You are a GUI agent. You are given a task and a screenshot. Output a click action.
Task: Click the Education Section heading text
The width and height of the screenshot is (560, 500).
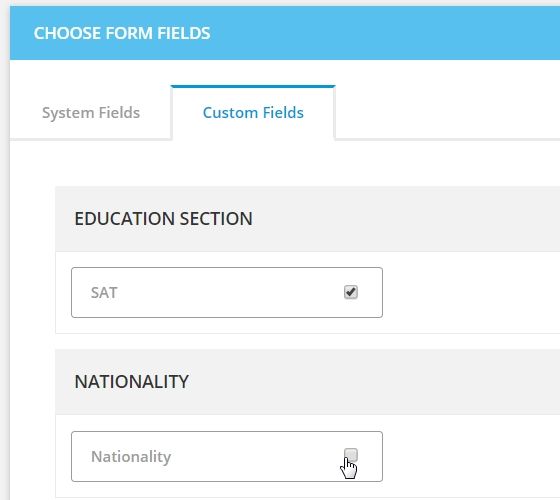coord(164,219)
